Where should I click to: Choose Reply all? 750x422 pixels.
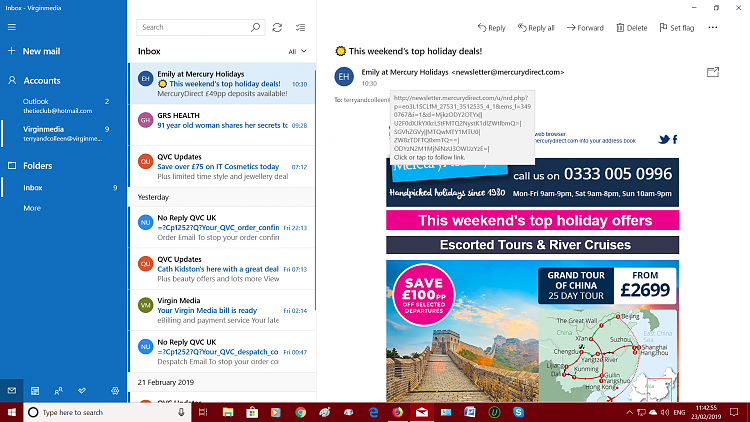(x=536, y=28)
